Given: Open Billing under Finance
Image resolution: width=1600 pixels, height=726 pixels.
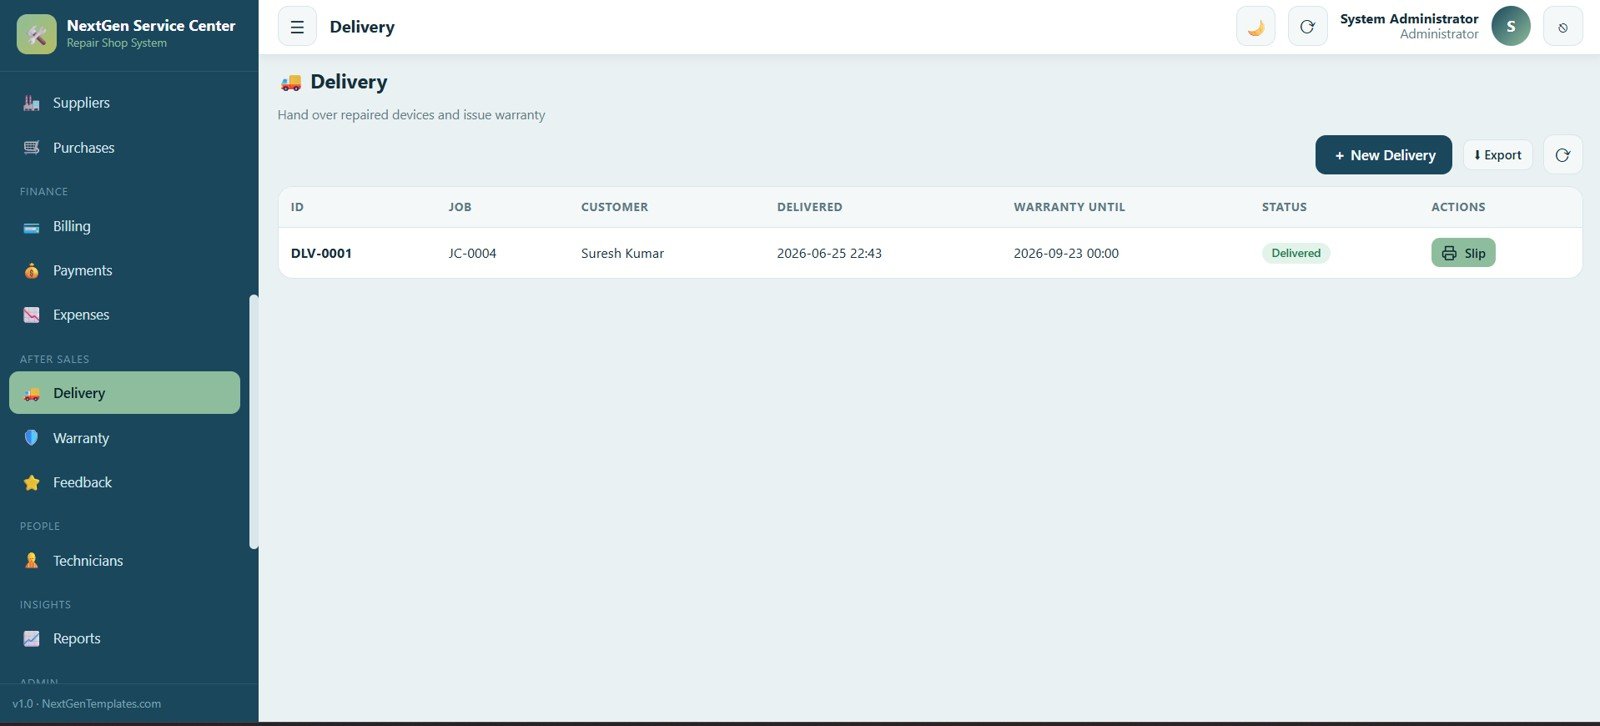Looking at the screenshot, I should [124, 227].
